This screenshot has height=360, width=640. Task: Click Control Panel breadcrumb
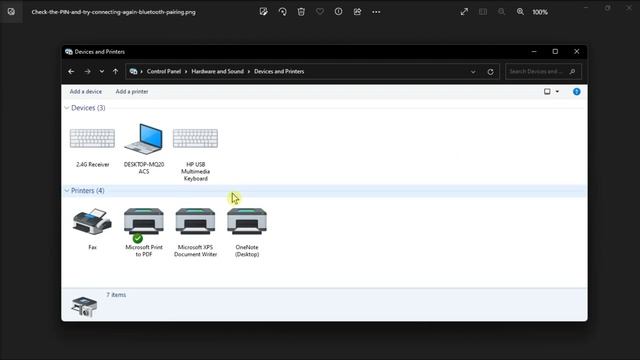(164, 71)
